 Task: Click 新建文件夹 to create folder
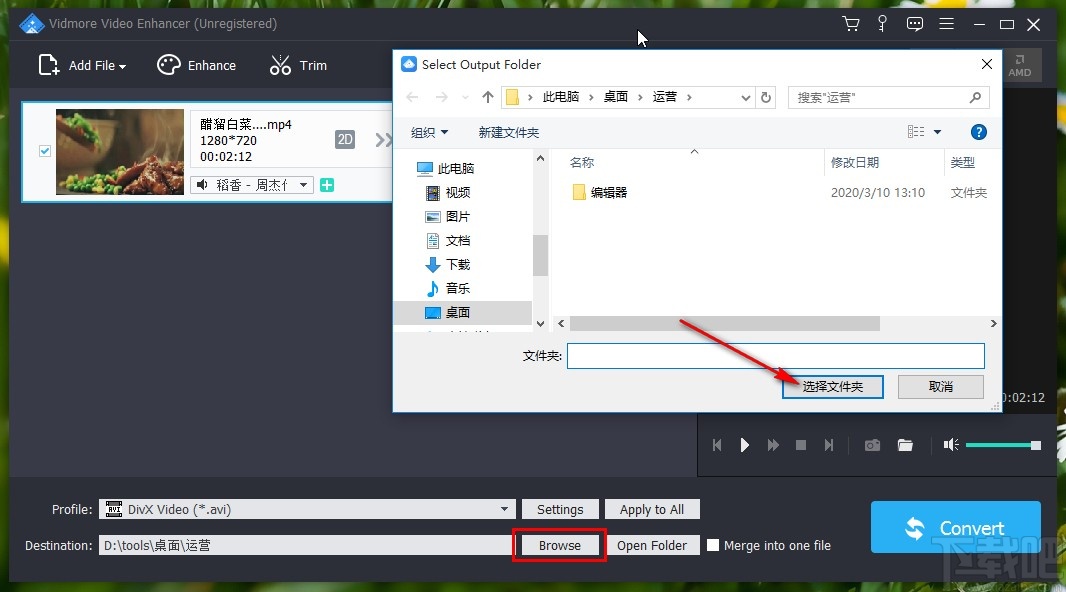[509, 133]
